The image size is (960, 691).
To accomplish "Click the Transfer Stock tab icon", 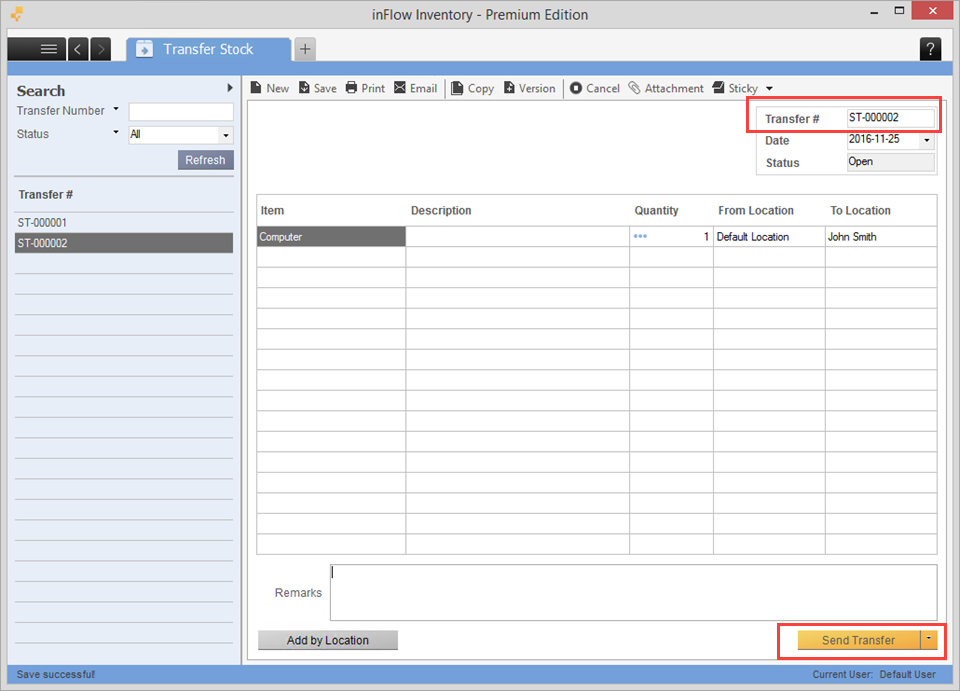I will 144,49.
